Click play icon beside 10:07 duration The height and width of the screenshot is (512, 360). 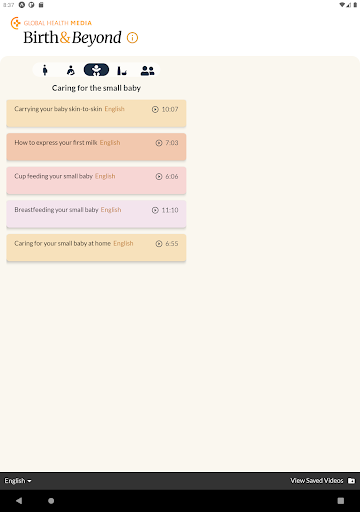[x=155, y=109]
